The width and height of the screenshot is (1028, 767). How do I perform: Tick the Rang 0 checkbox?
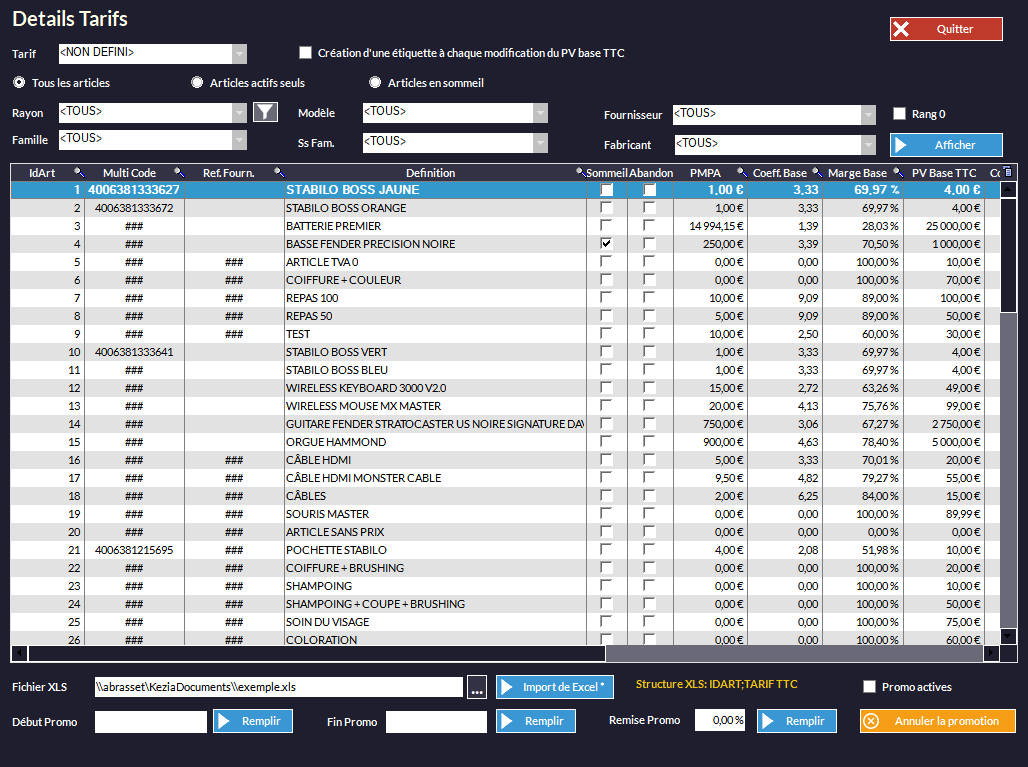click(x=899, y=114)
